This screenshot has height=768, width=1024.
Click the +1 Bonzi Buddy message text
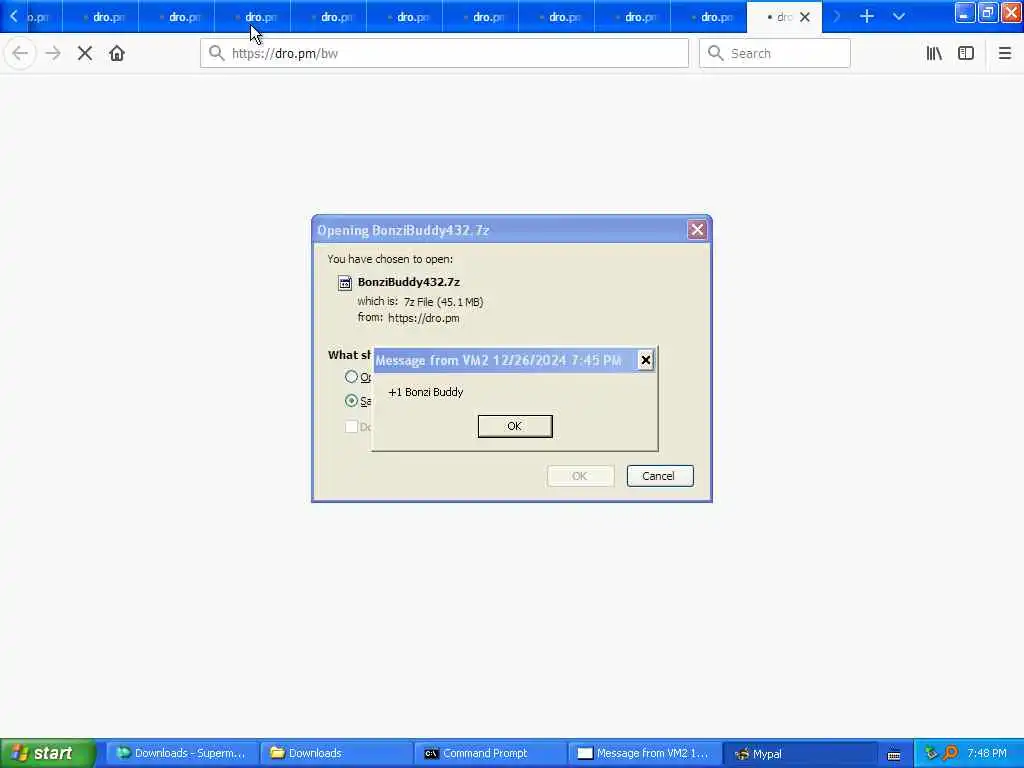coord(426,392)
